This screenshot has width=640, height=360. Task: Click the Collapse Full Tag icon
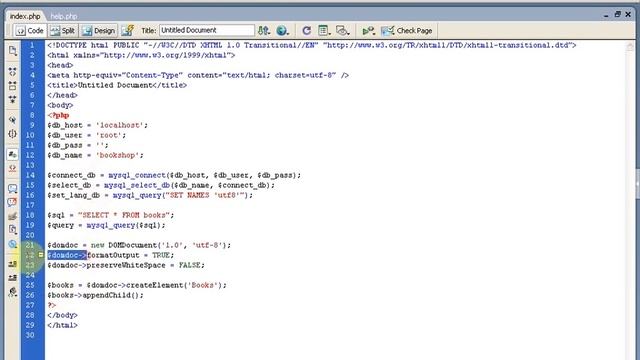pyautogui.click(x=13, y=72)
